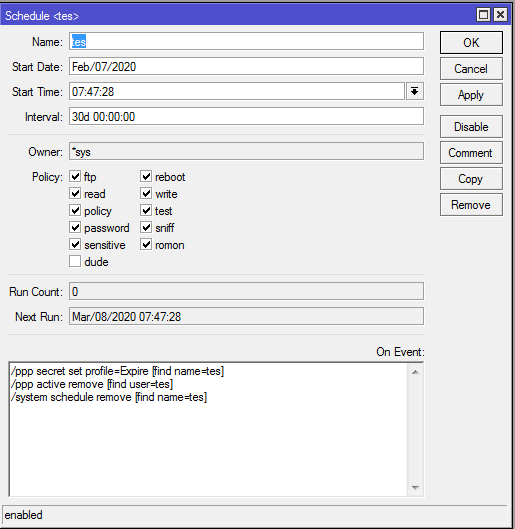Toggle the policy permission checkbox
515x529 pixels.
point(75,211)
